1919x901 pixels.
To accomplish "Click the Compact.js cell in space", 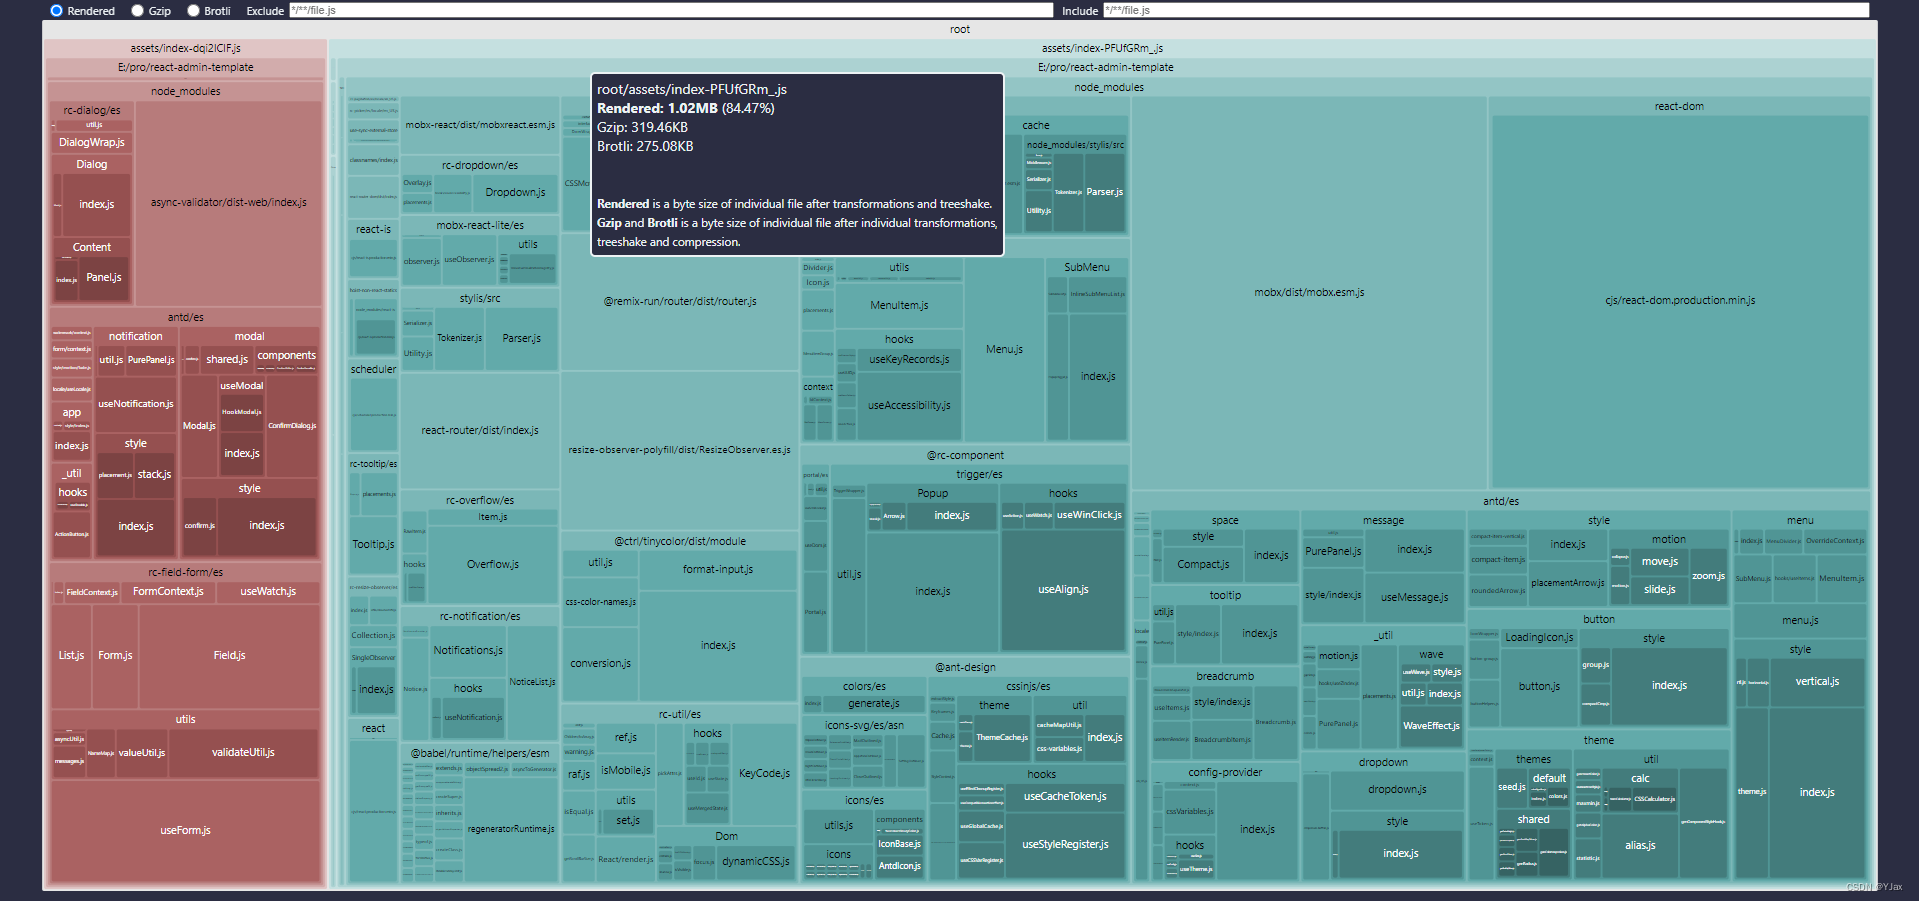I will 1203,565.
